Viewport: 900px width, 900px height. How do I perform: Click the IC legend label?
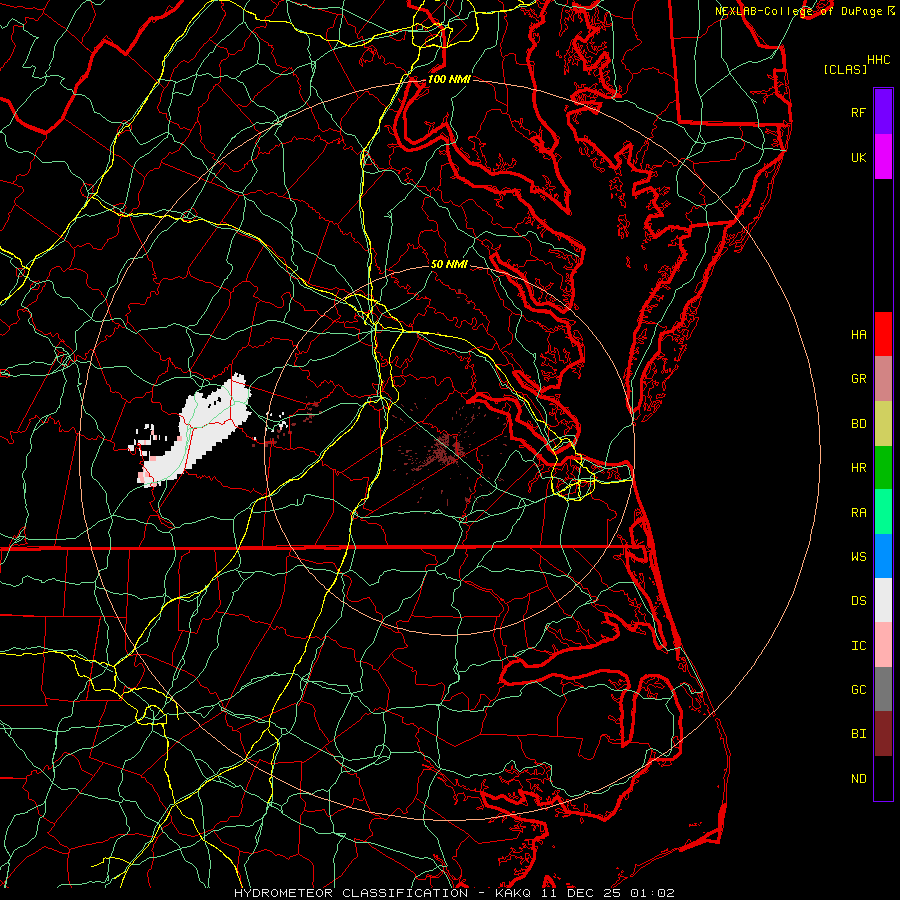[x=858, y=646]
